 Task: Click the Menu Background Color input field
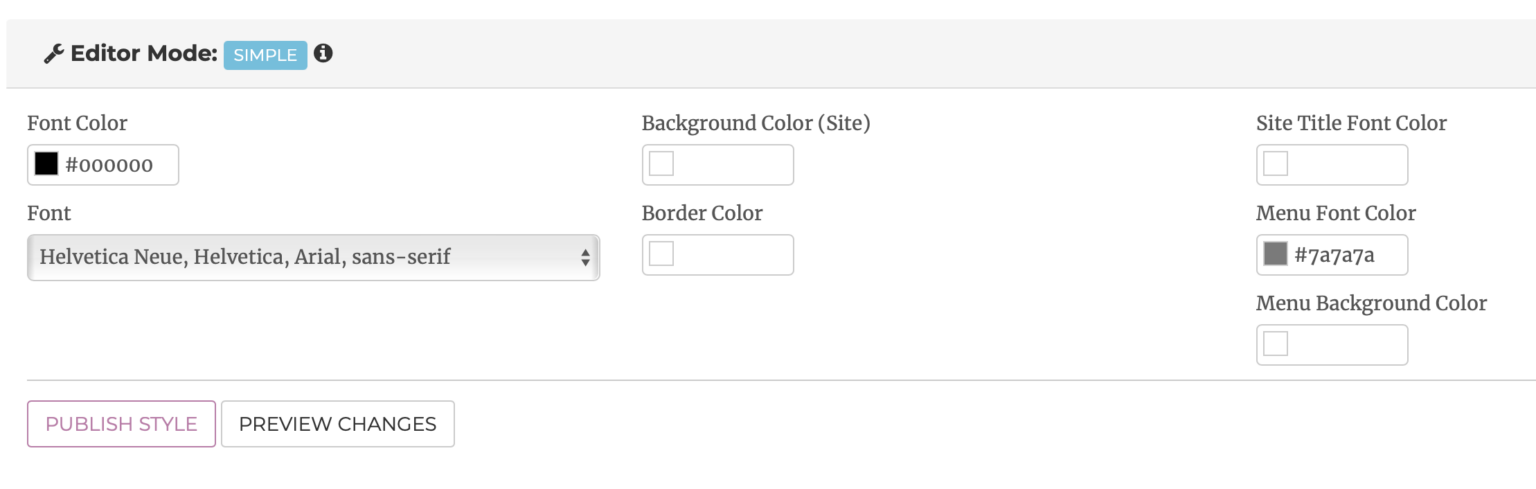pyautogui.click(x=1346, y=345)
